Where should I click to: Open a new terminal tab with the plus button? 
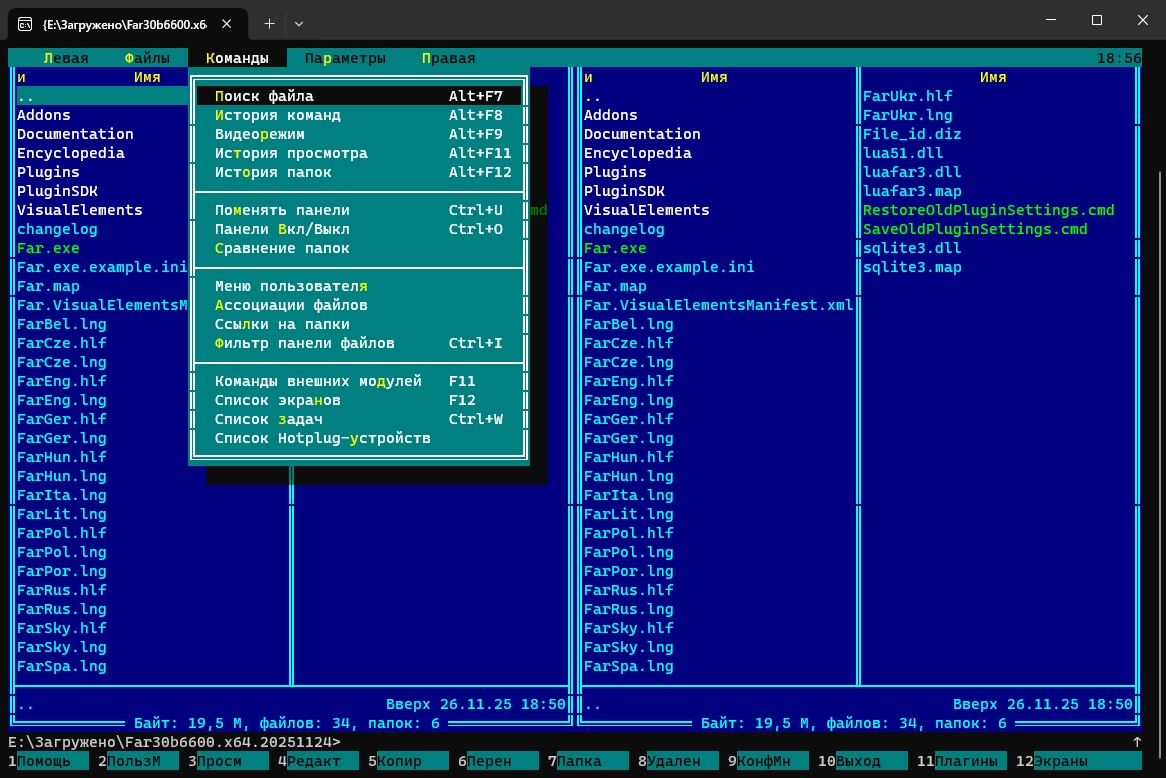(269, 22)
